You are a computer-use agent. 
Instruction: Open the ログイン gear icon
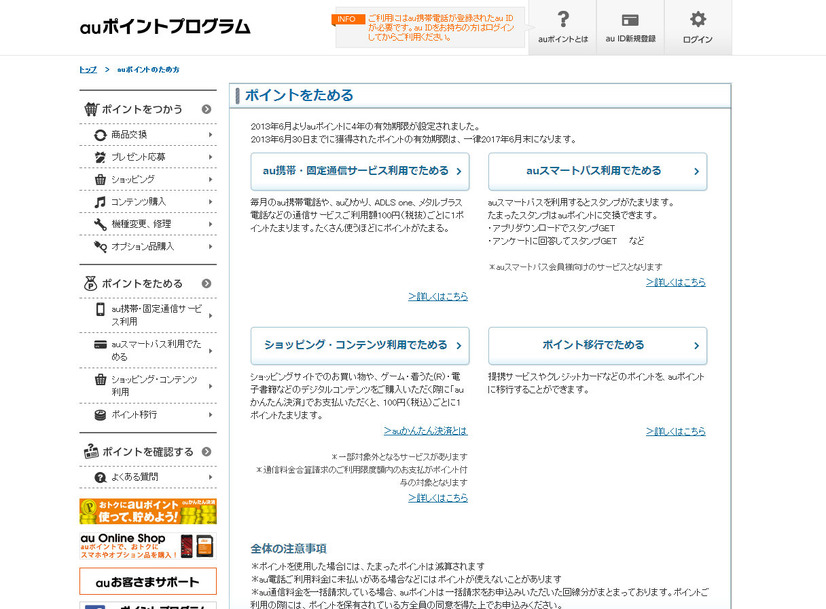(x=698, y=19)
